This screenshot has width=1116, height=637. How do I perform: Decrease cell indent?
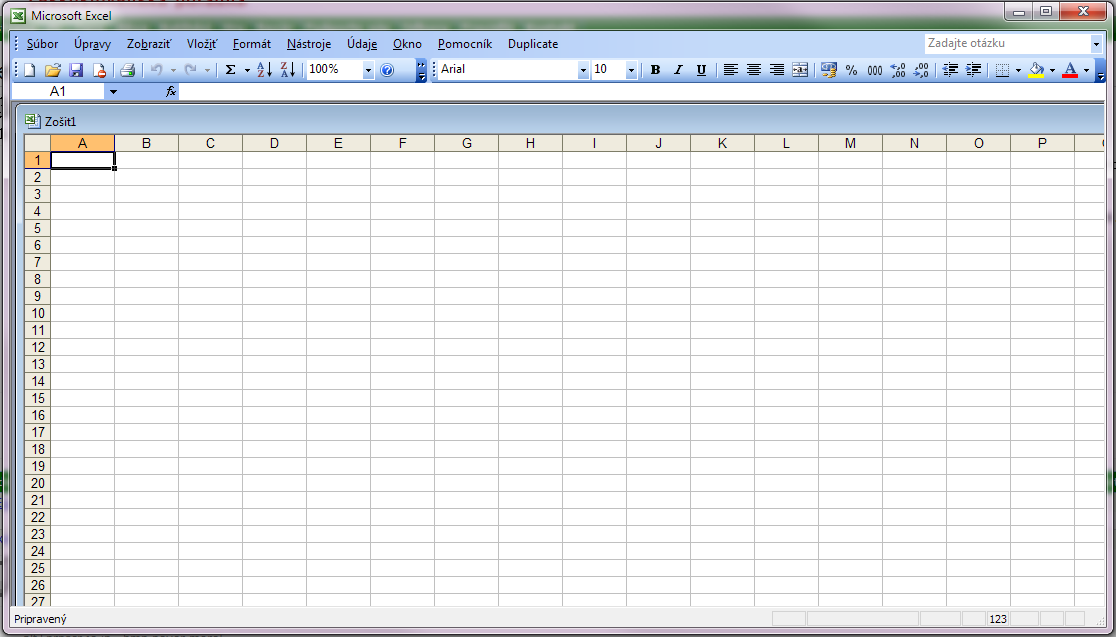950,70
